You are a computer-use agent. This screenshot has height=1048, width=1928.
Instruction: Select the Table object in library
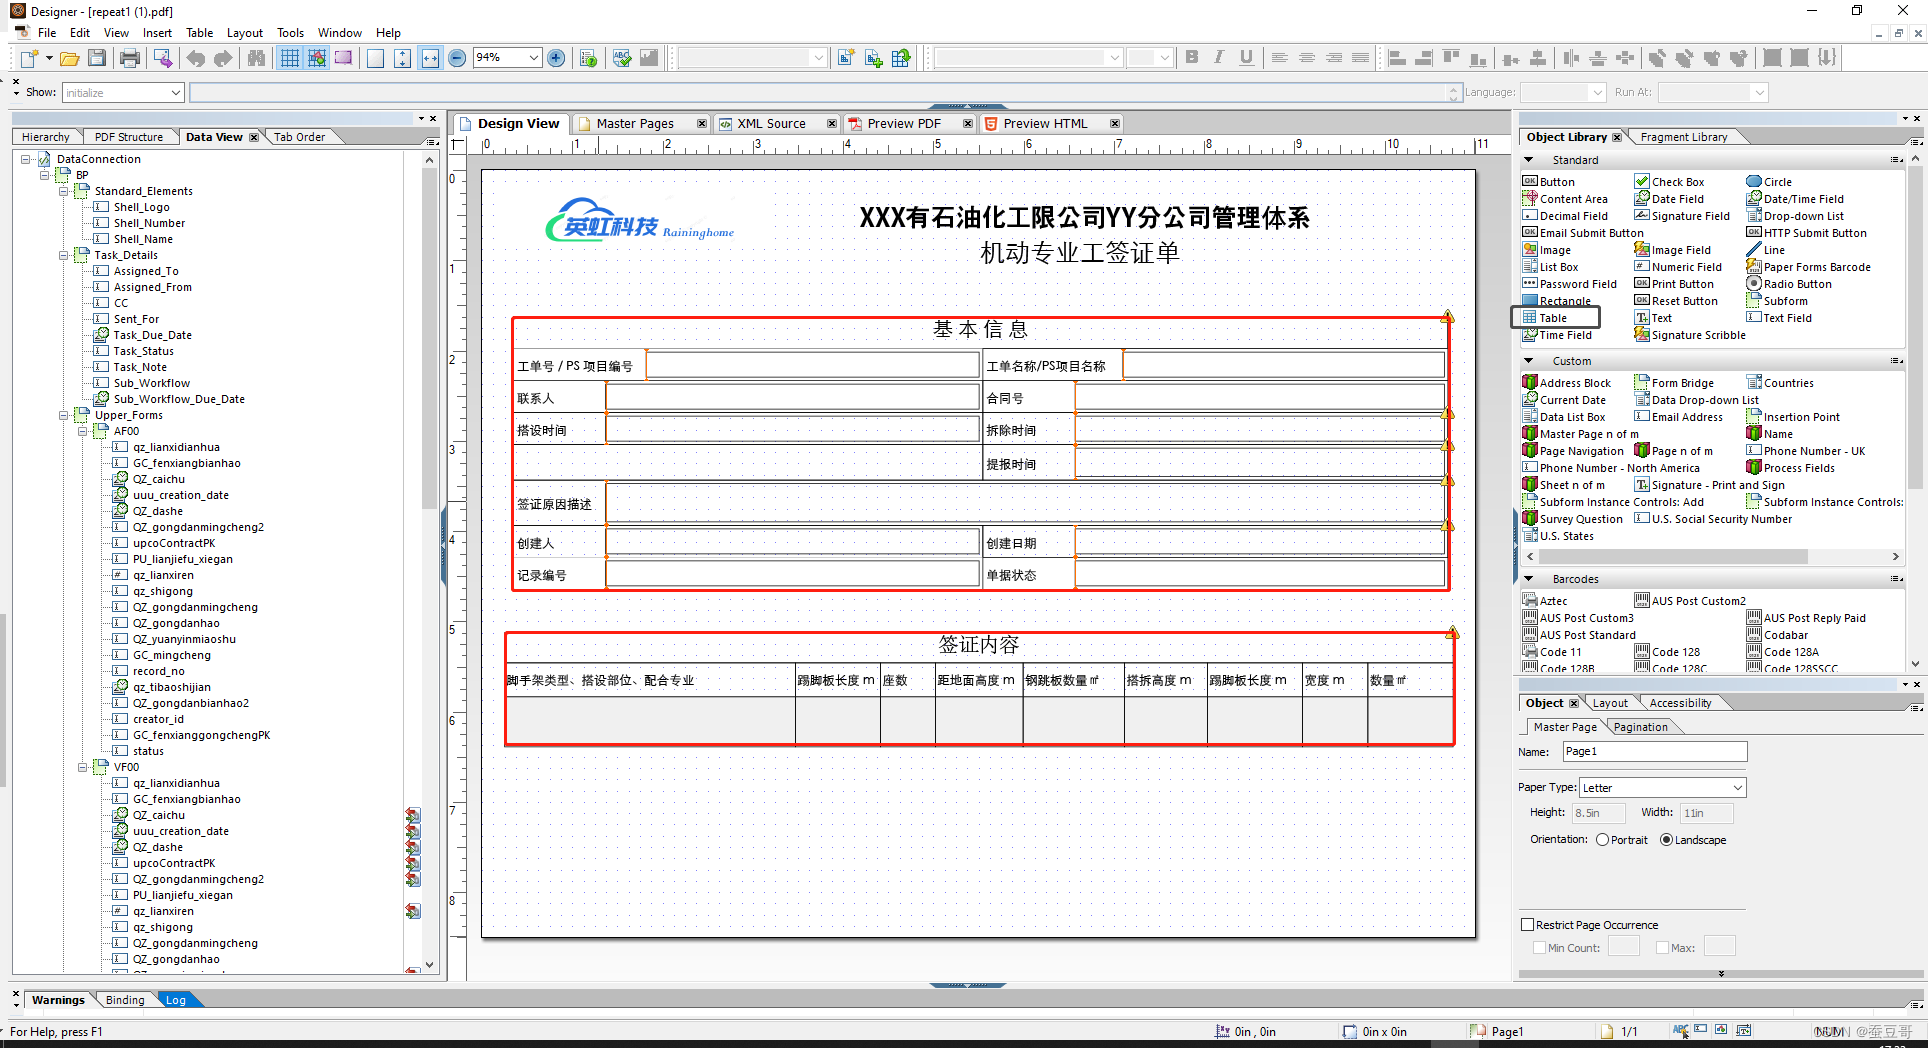tap(1553, 318)
